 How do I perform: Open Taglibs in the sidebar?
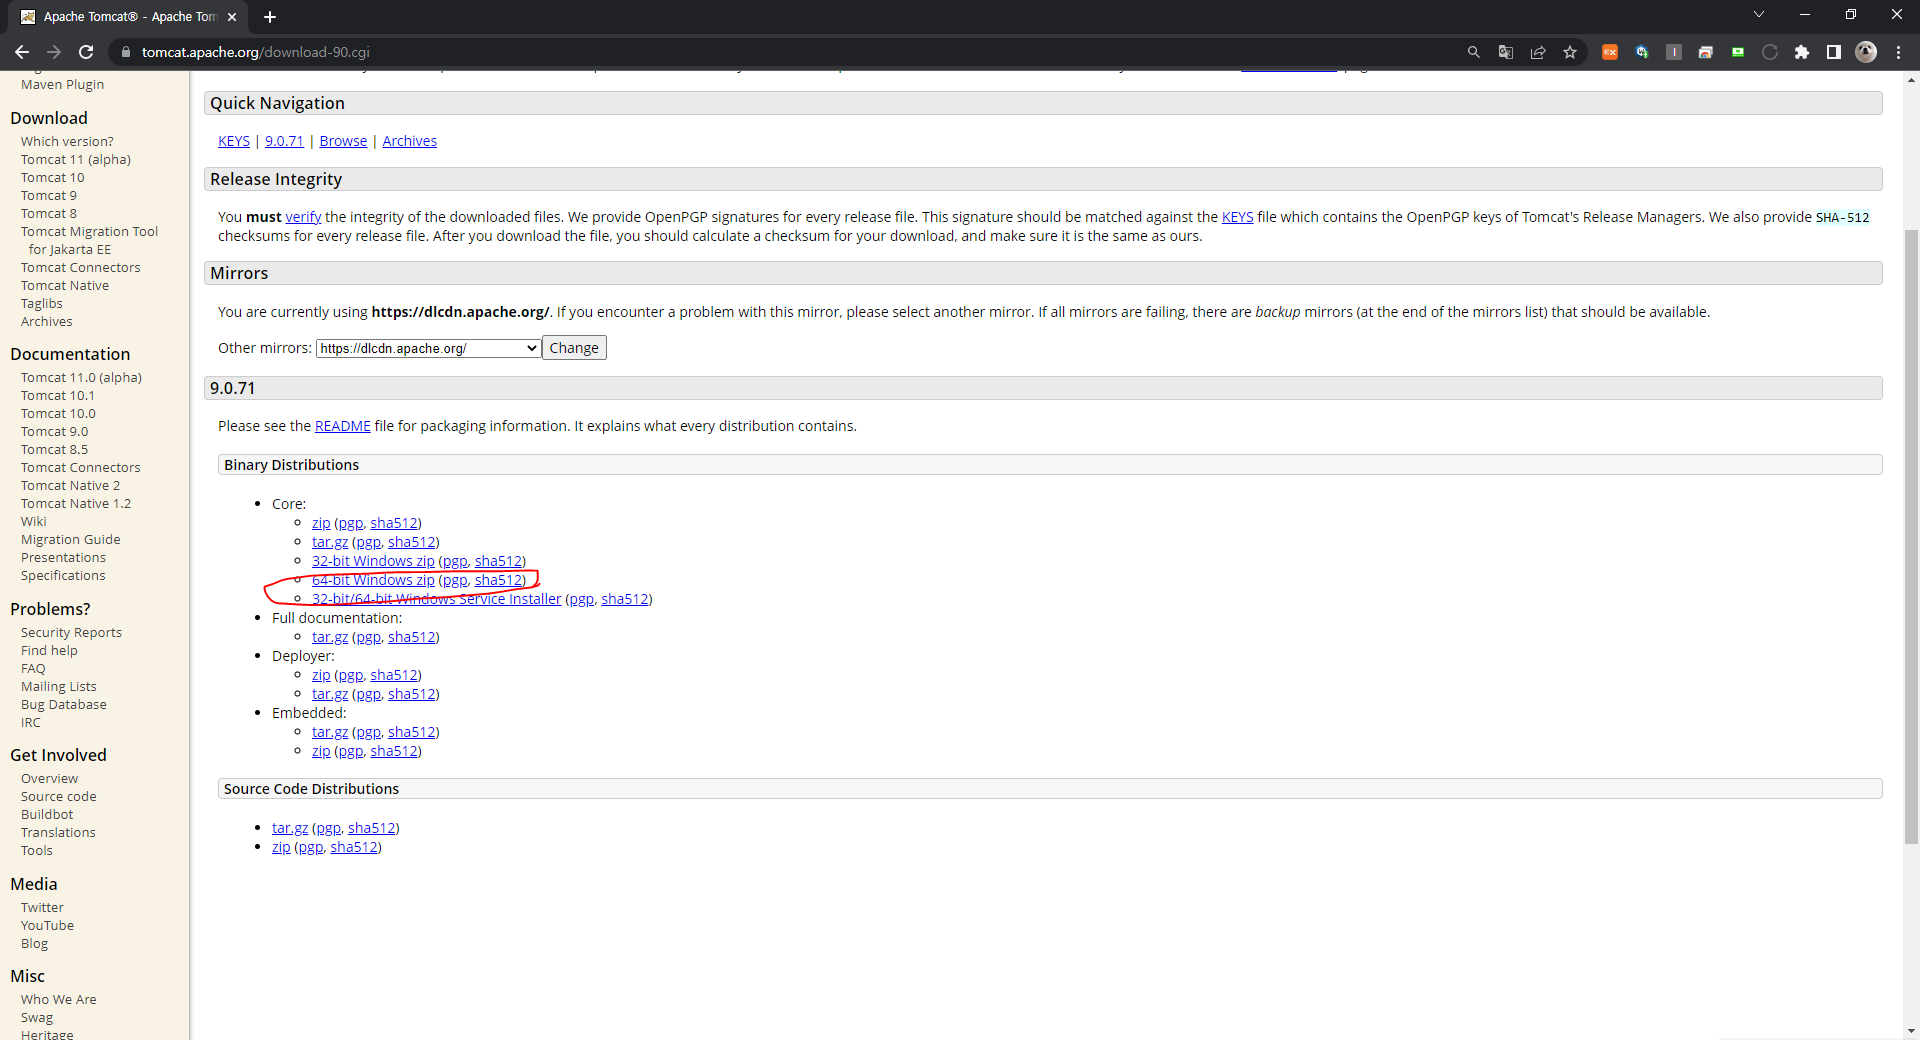click(42, 303)
